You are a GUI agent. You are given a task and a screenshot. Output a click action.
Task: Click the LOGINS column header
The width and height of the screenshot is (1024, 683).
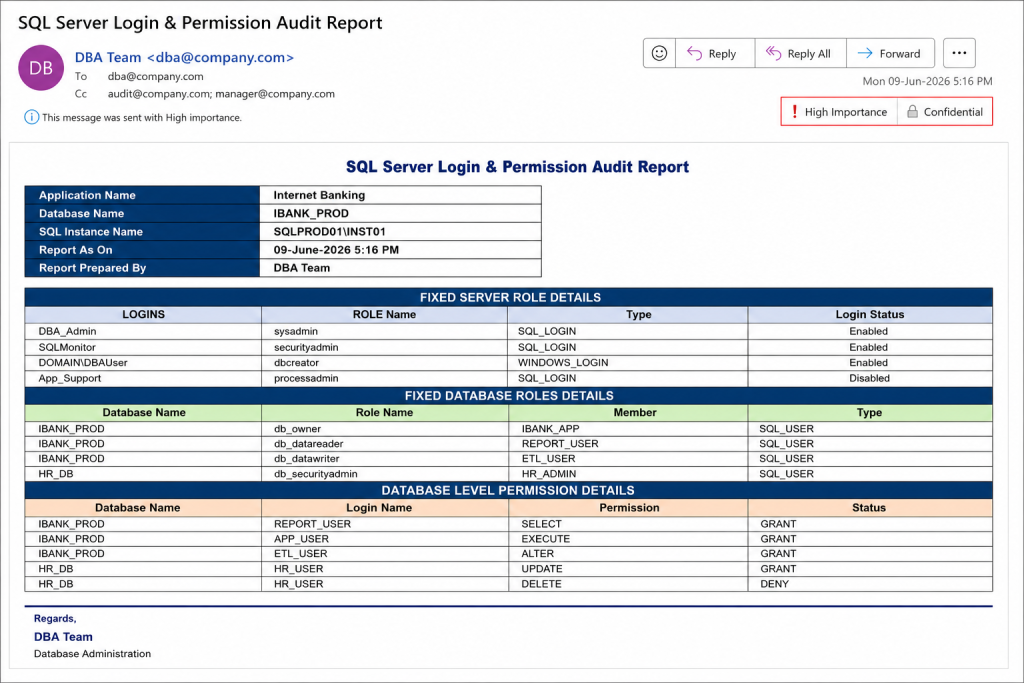pyautogui.click(x=143, y=315)
